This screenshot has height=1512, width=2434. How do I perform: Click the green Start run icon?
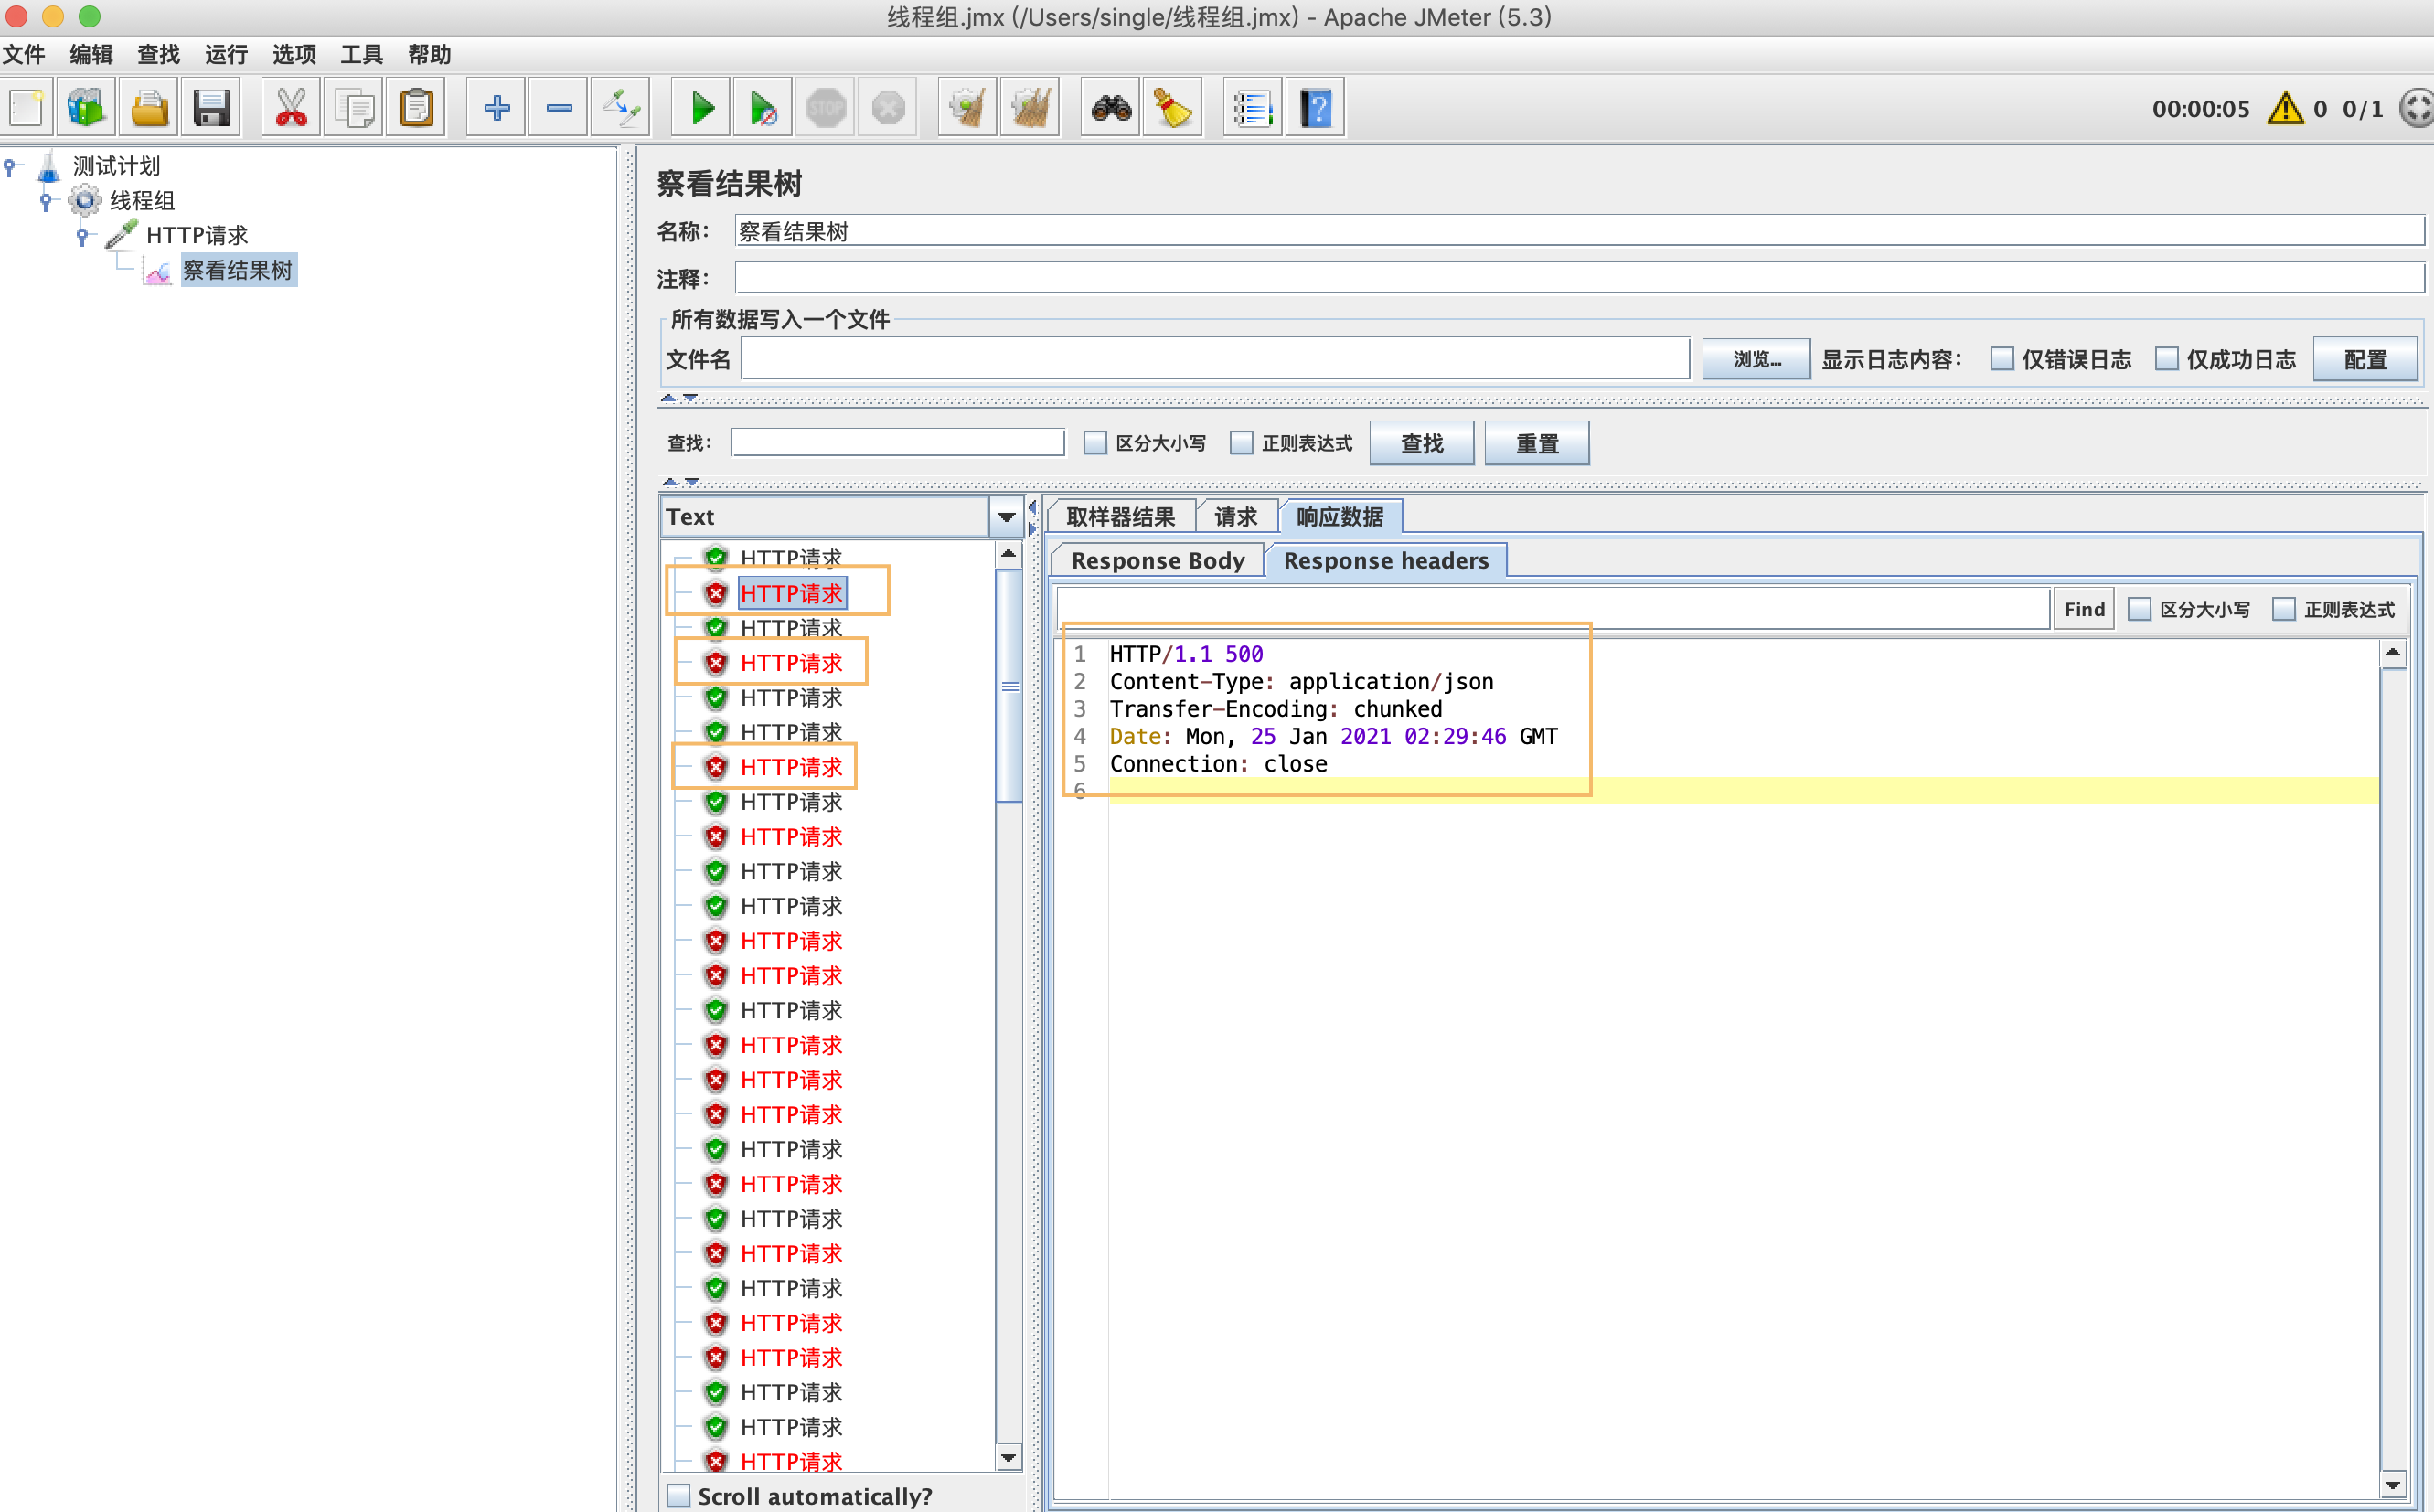pyautogui.click(x=702, y=108)
